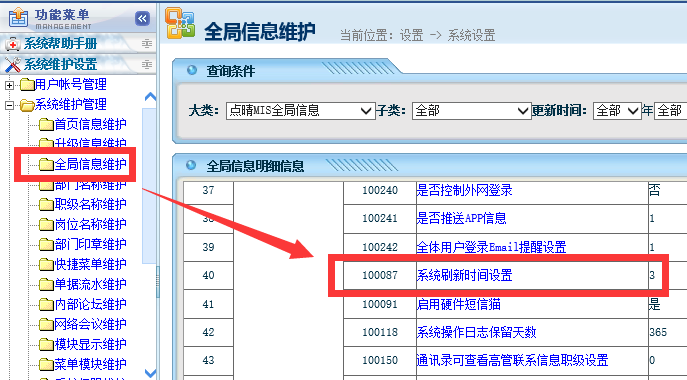This screenshot has height=380, width=687.
Task: Click the 查询条件 panel globe icon
Action: point(191,70)
